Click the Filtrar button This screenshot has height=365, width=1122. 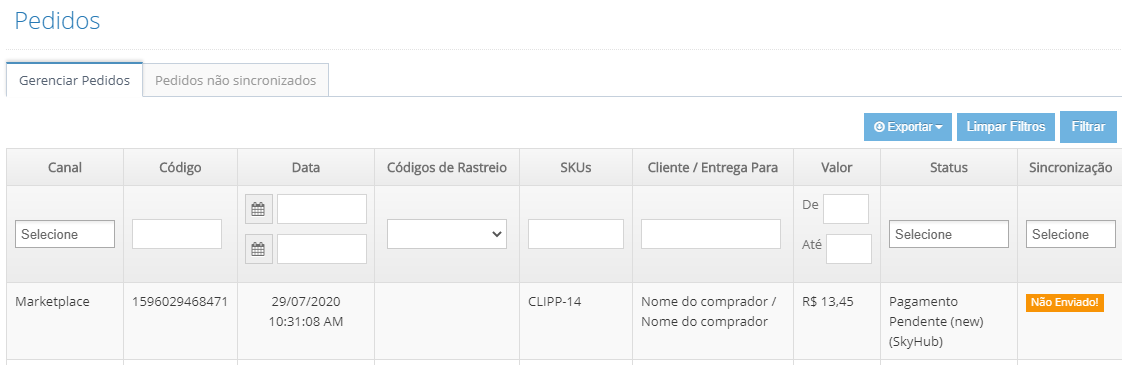coord(1088,127)
